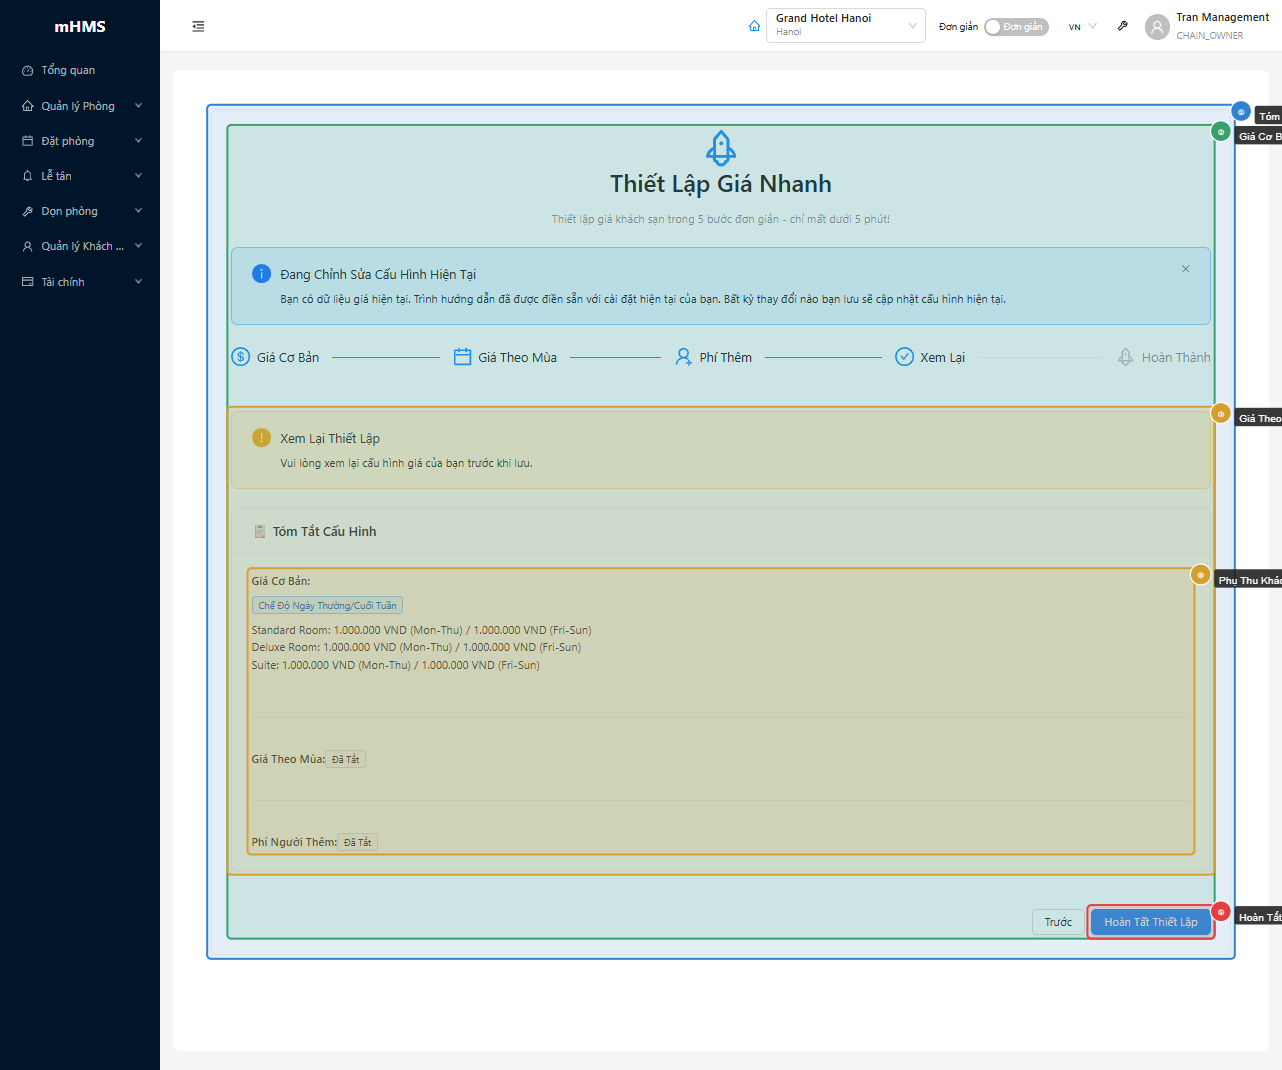Click the key icon in header
This screenshot has height=1070, width=1282.
click(1123, 26)
